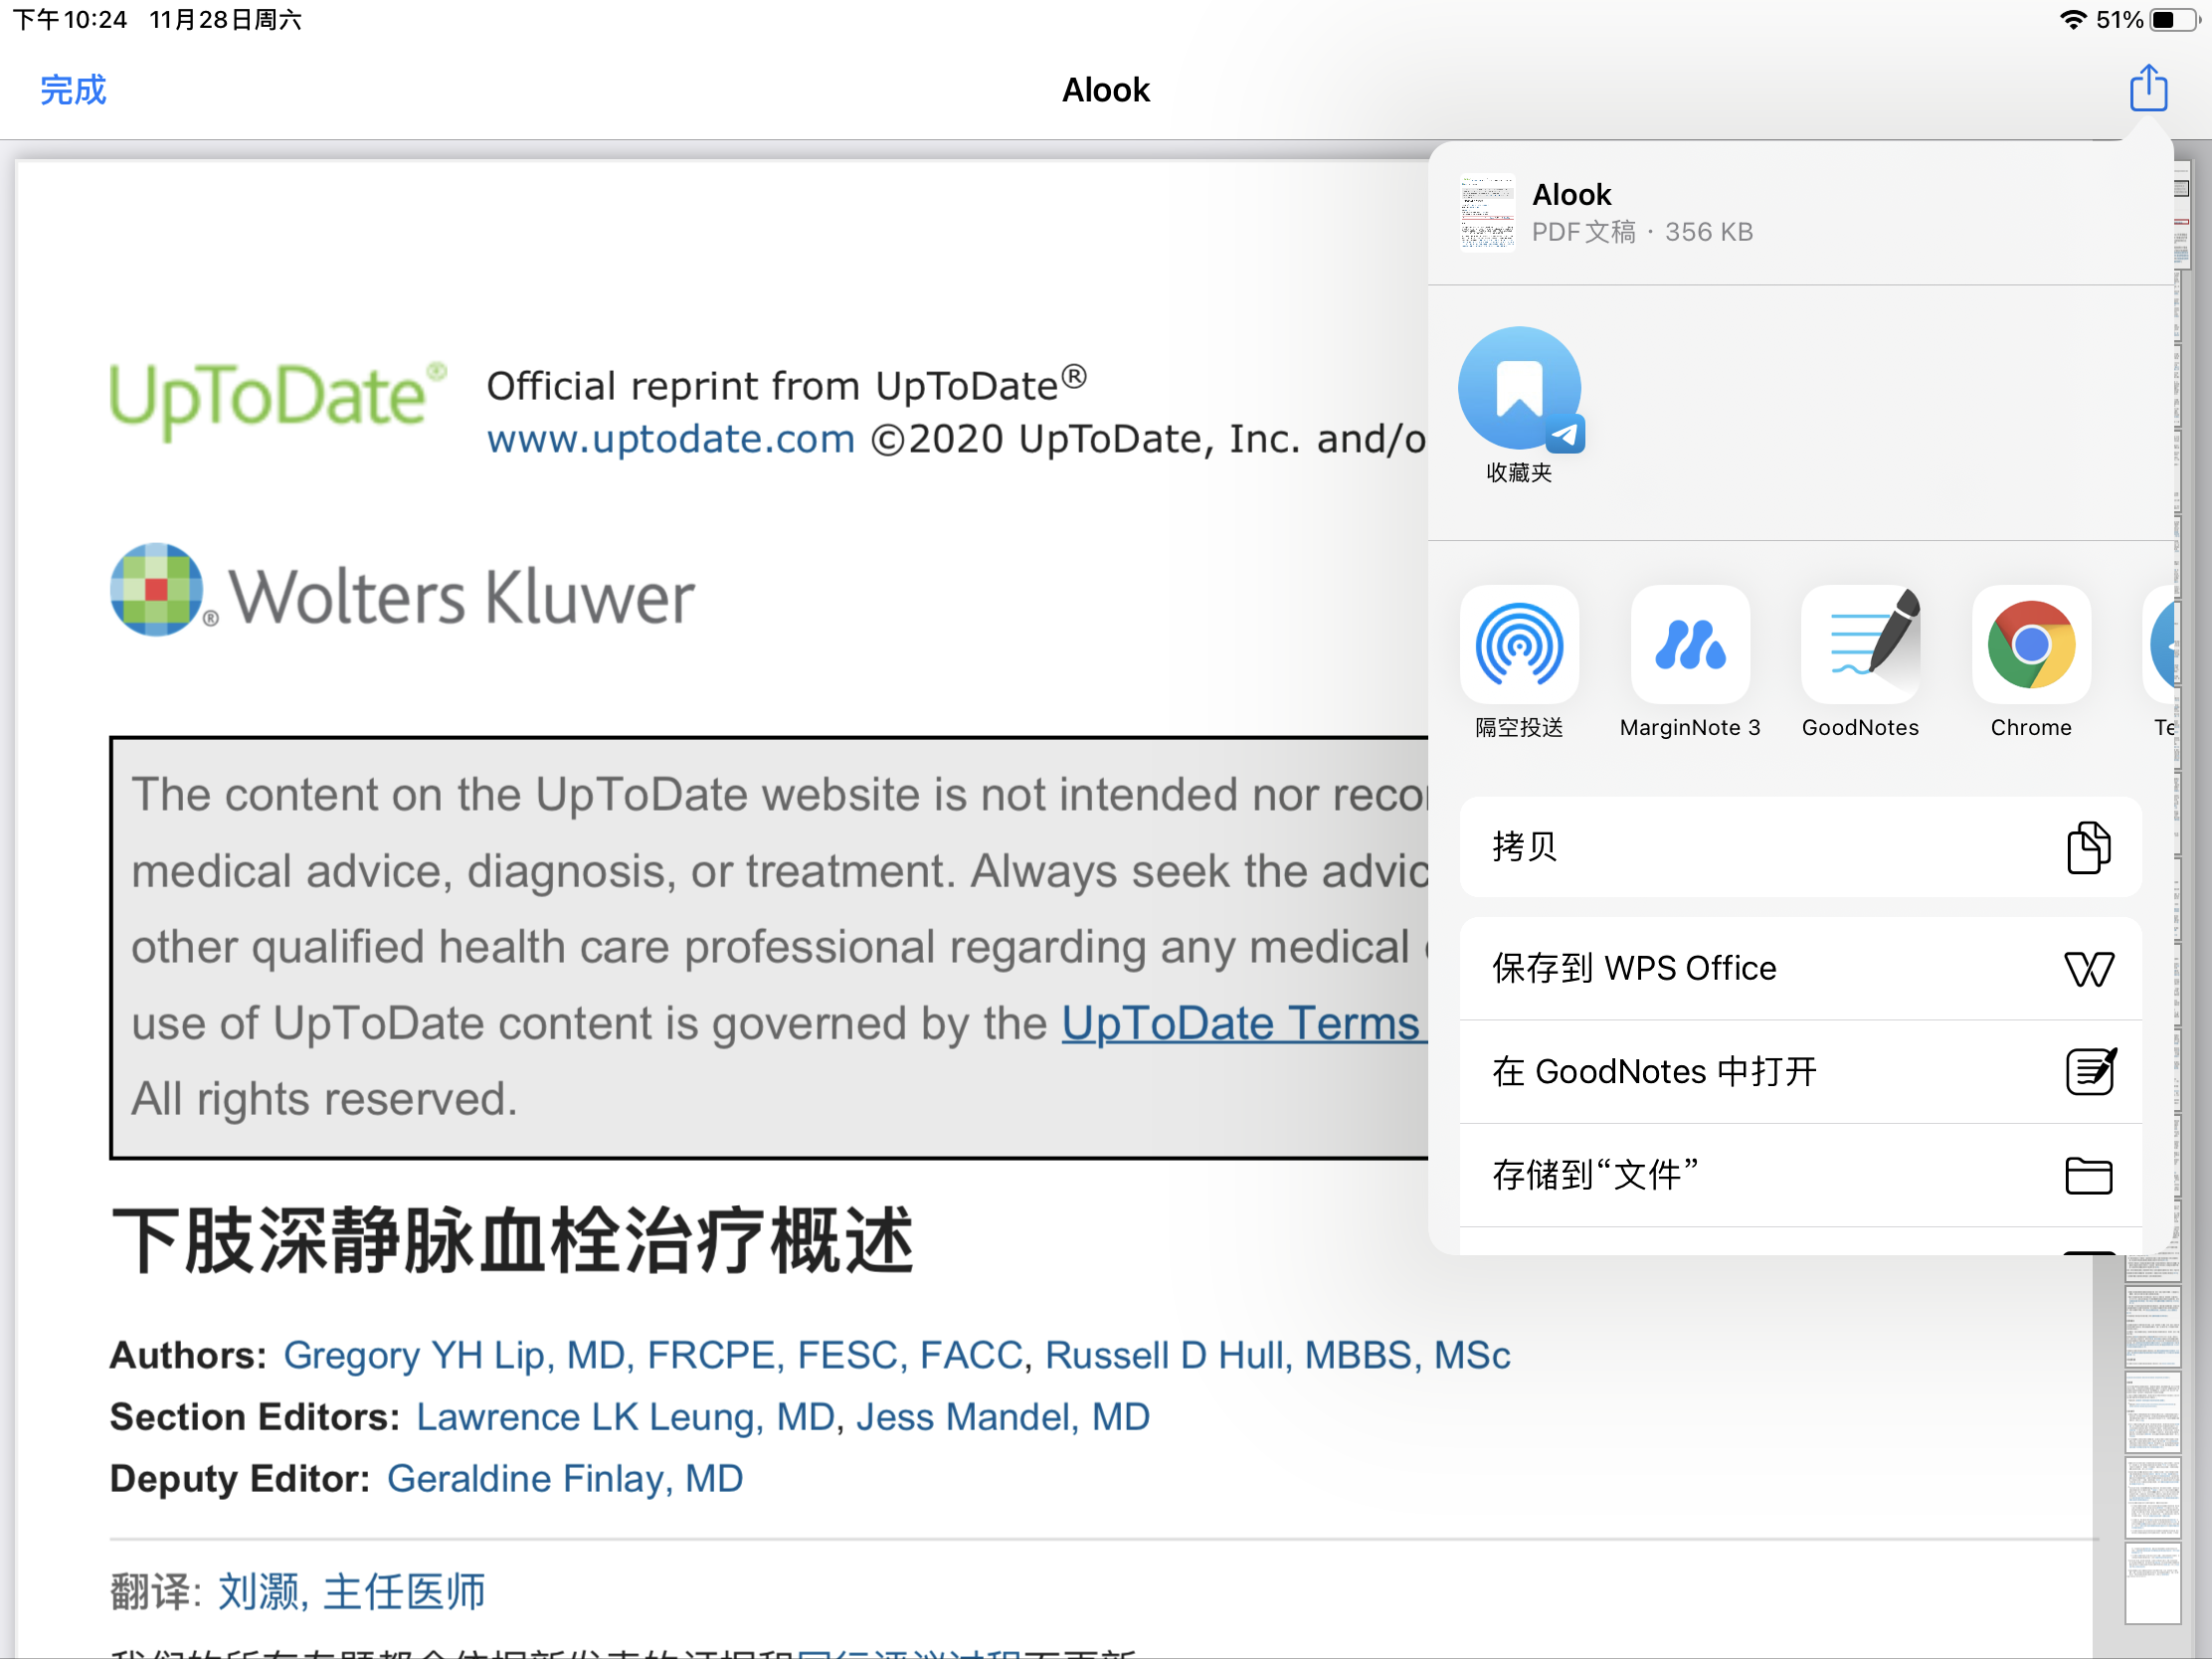Tap the share icon in top bar
Viewport: 2212px width, 1659px height.
pyautogui.click(x=2147, y=89)
